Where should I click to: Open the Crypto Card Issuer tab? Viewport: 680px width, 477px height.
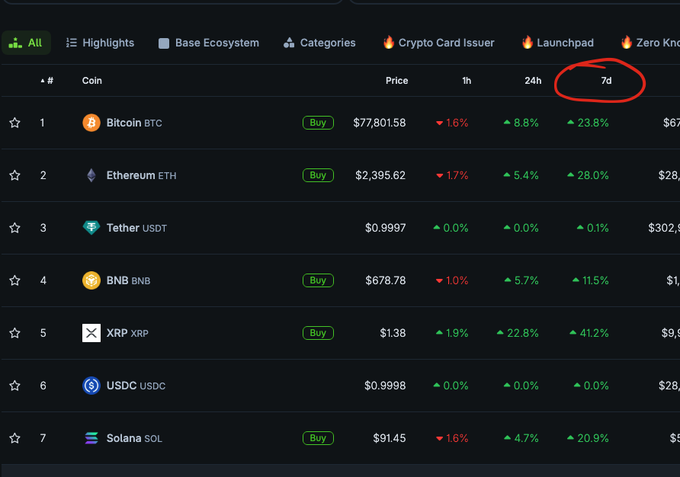coord(438,42)
